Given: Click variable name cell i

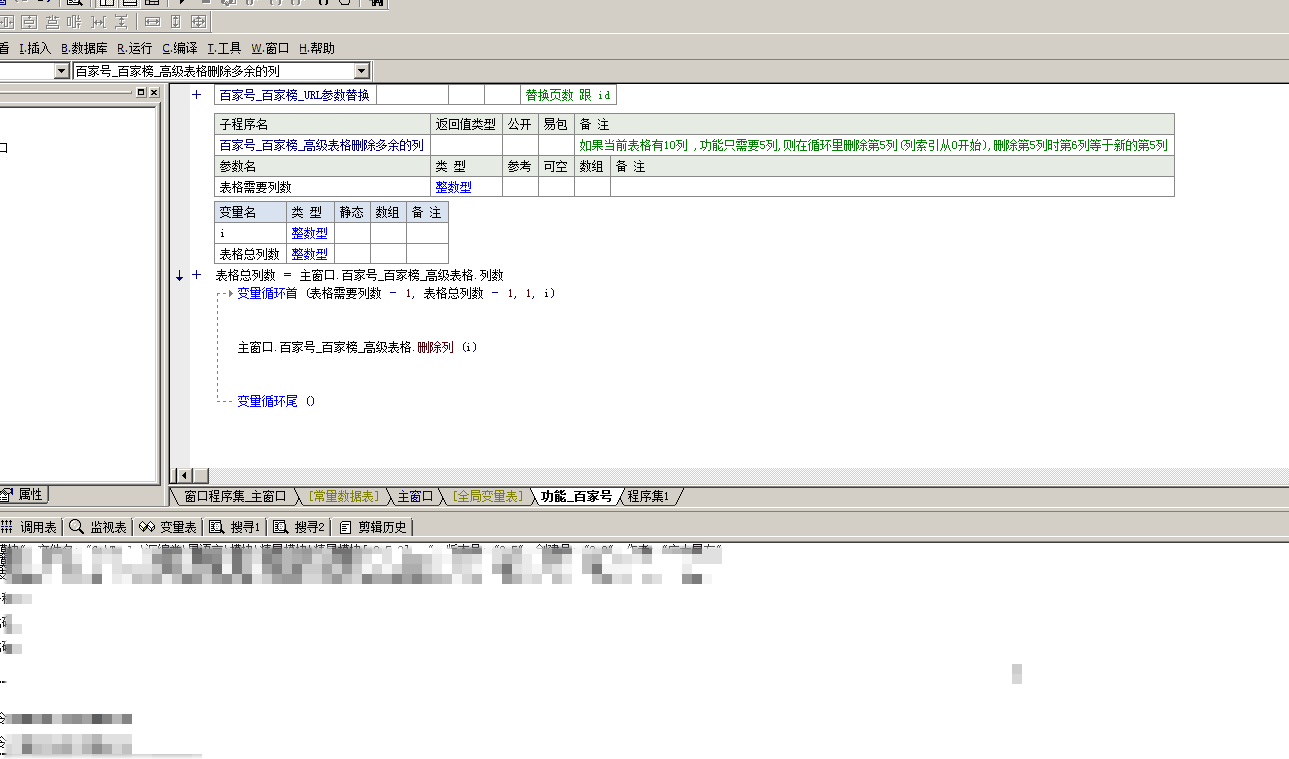Looking at the screenshot, I should (250, 232).
